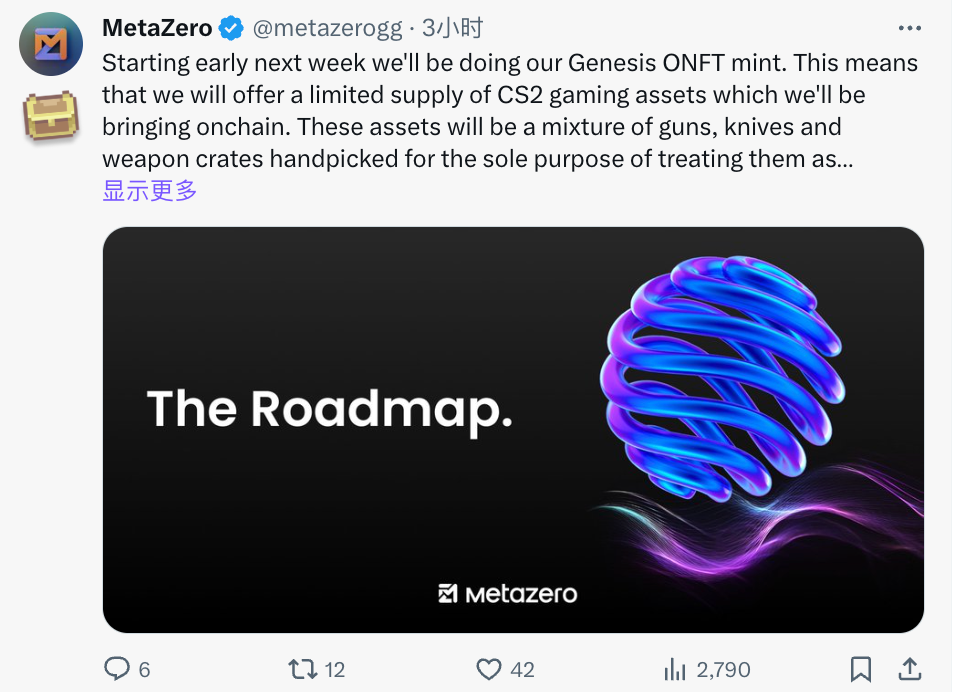Open the three-dot more options menu
Screen dimensions: 956x692
point(909,29)
